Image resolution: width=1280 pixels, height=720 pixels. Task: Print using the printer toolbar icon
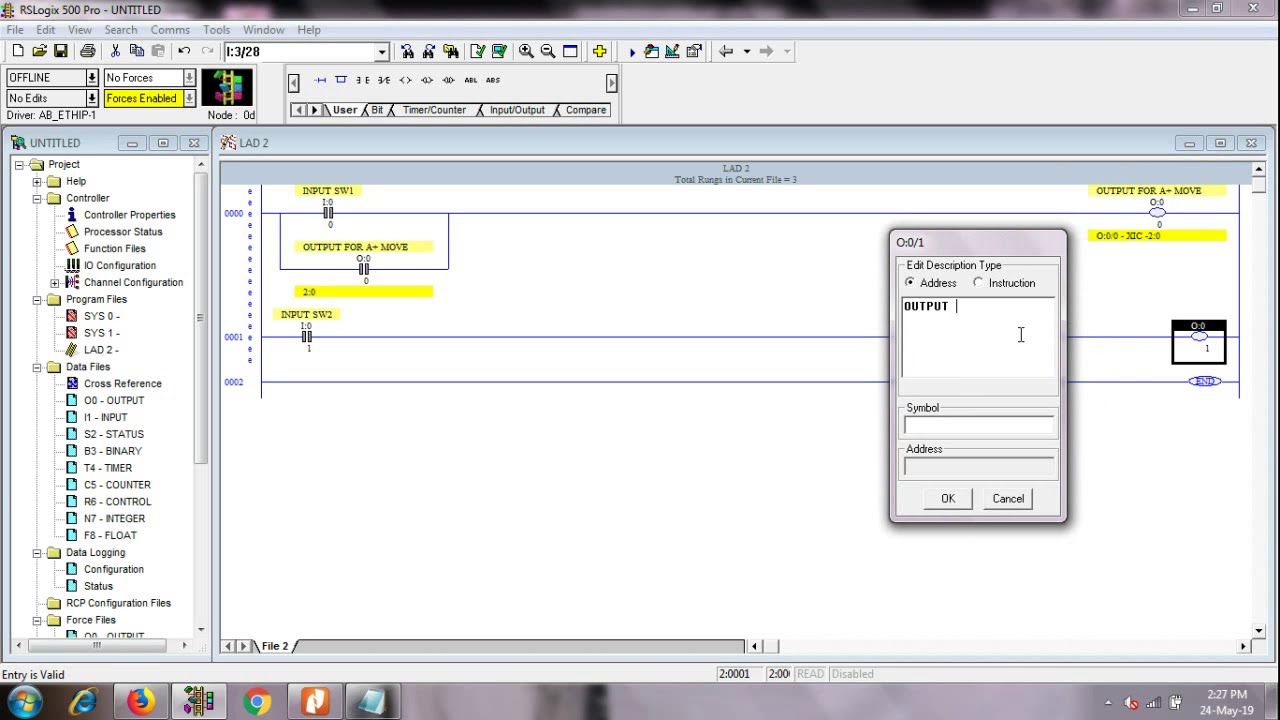(87, 51)
